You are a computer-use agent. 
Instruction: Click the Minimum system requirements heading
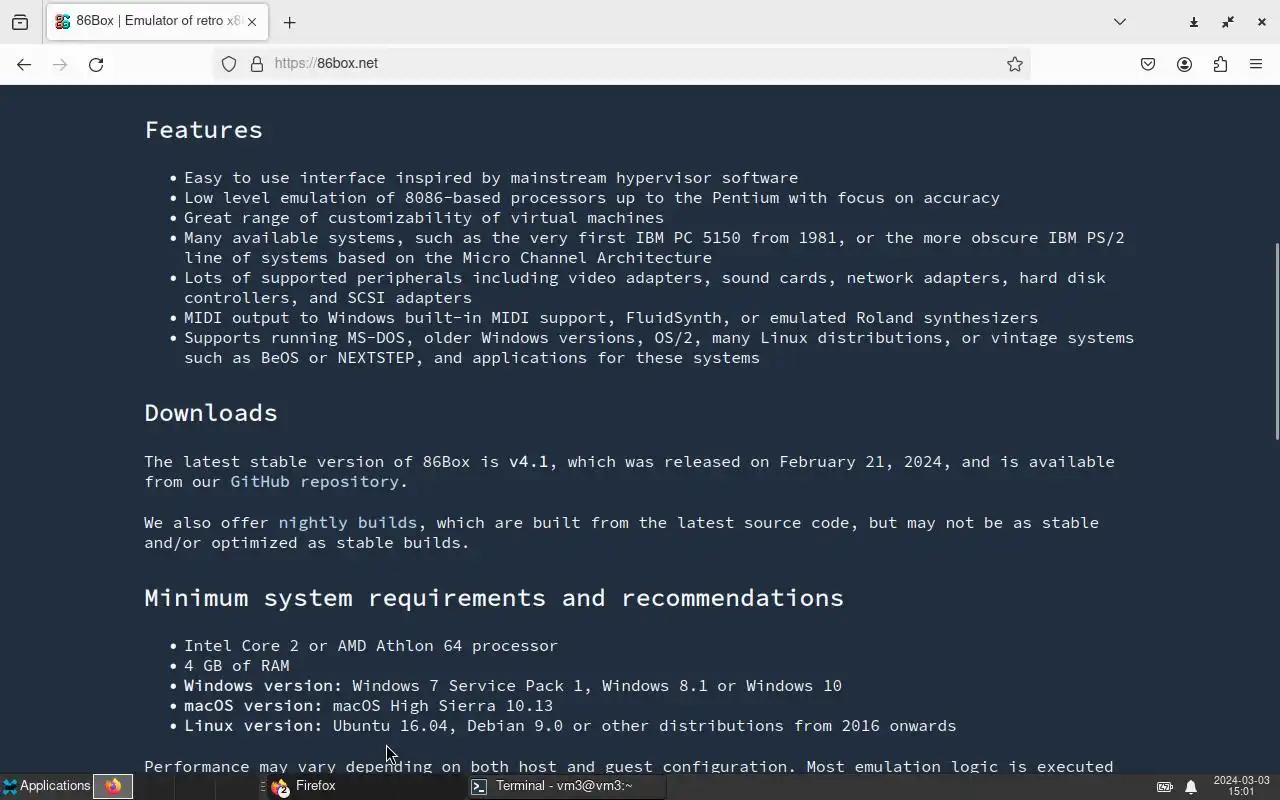[494, 598]
